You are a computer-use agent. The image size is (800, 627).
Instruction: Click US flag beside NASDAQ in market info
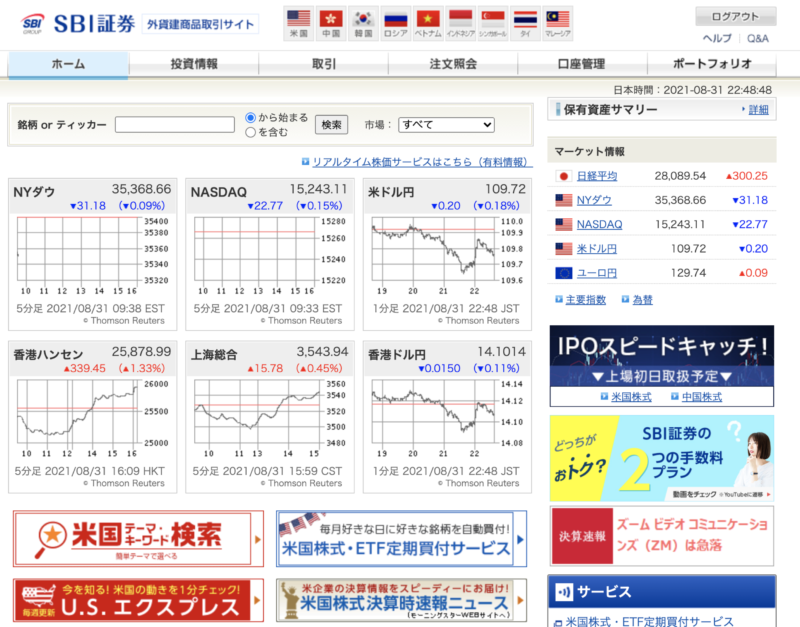563,224
